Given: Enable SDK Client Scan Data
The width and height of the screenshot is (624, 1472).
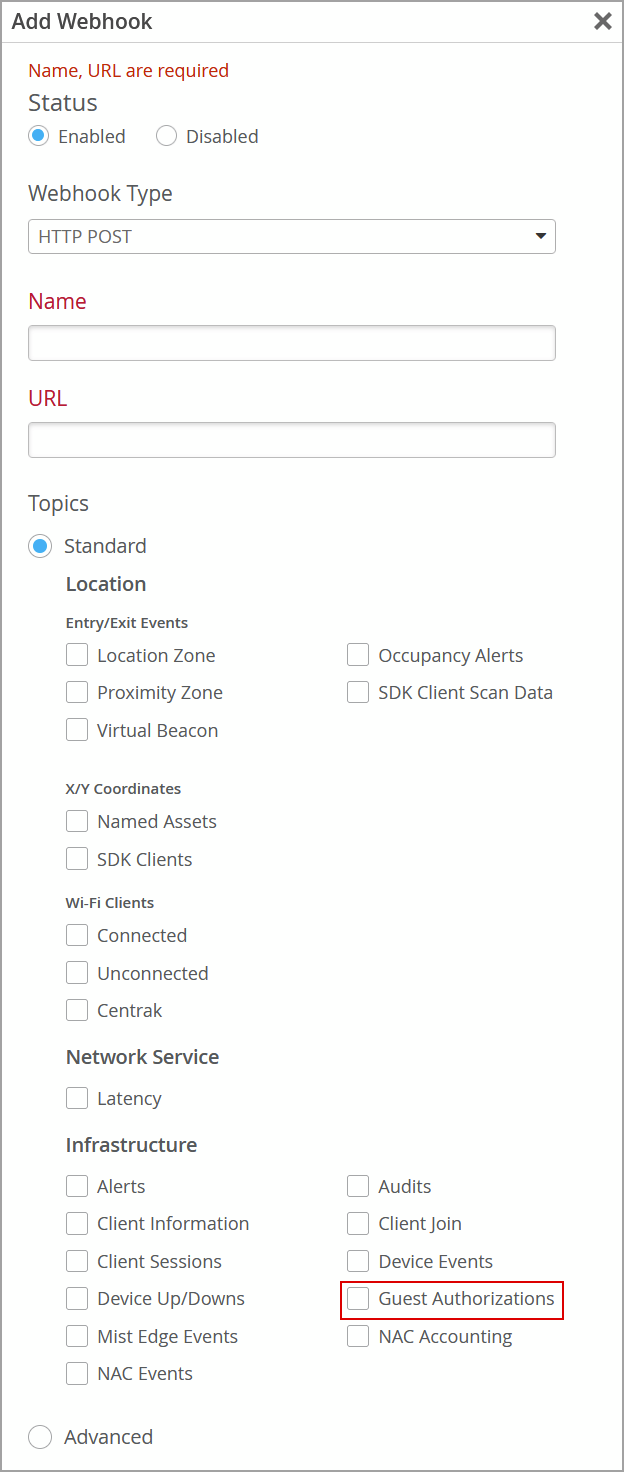Looking at the screenshot, I should pos(358,692).
